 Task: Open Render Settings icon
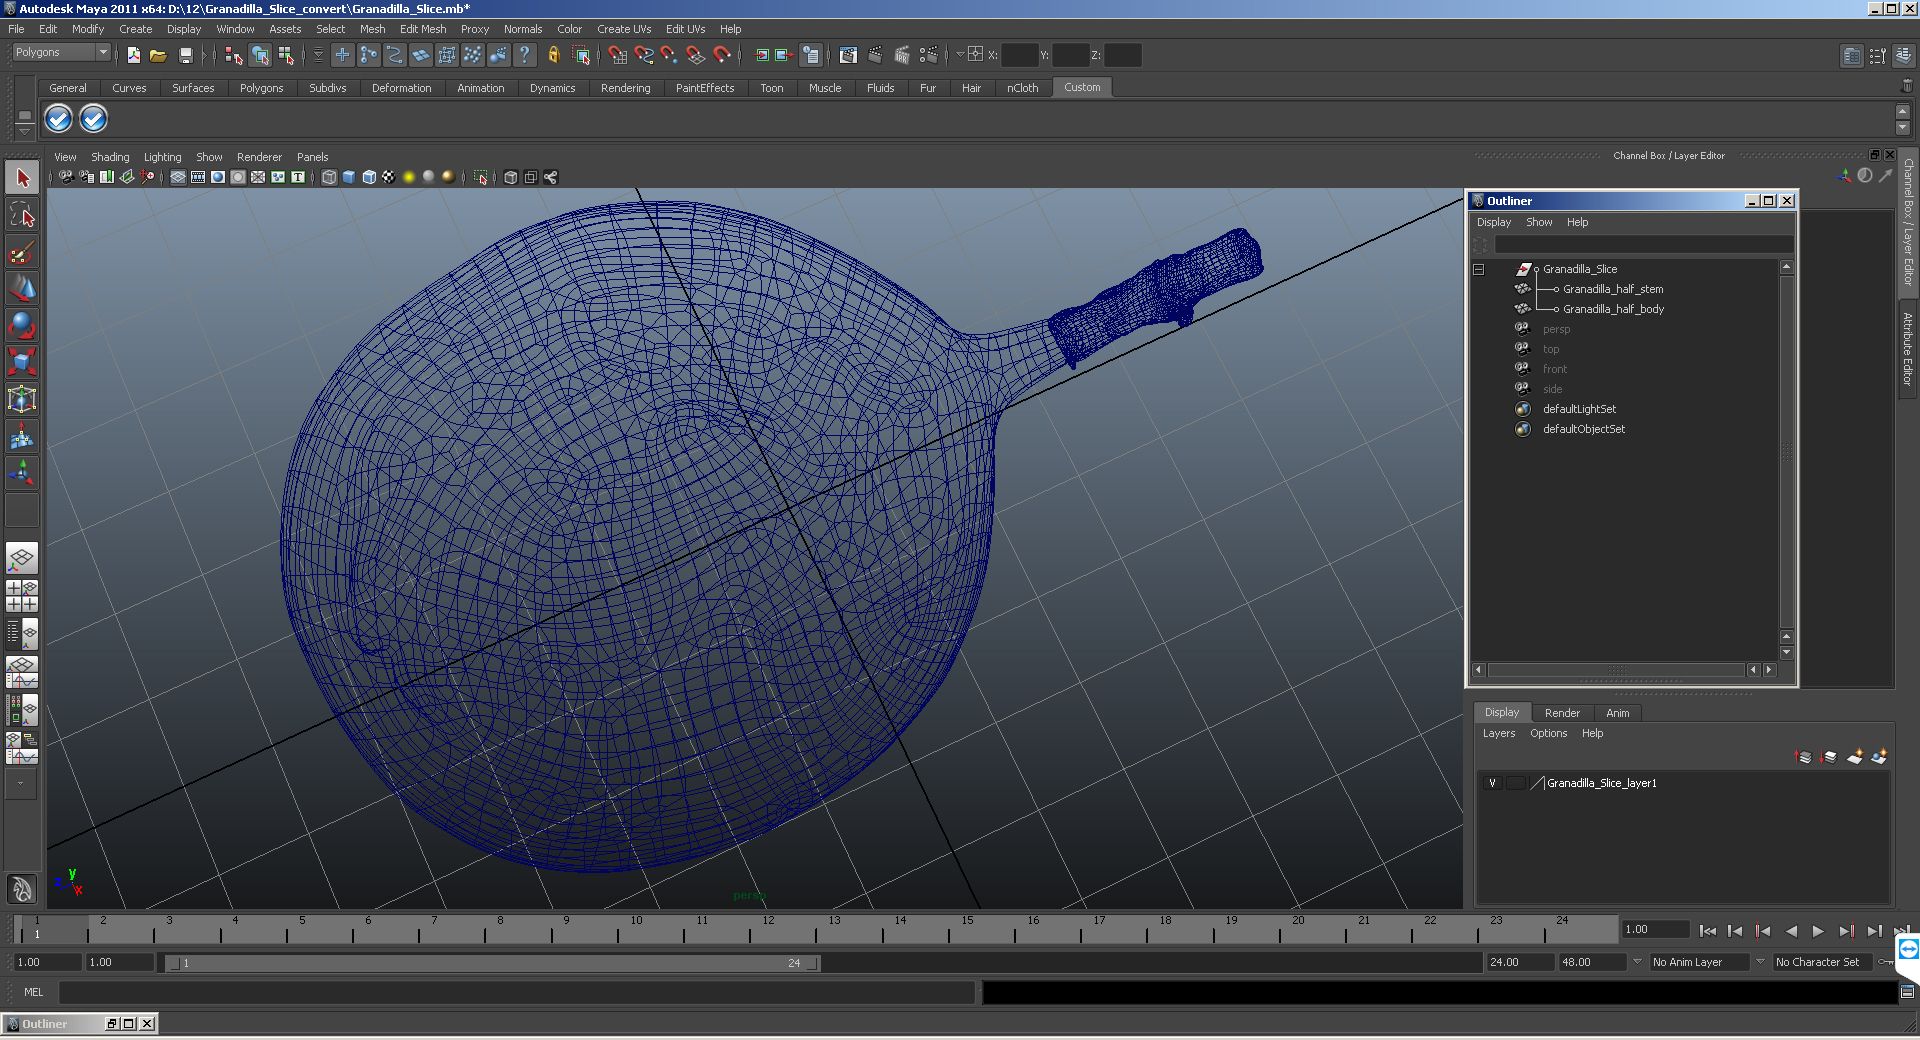coord(929,55)
